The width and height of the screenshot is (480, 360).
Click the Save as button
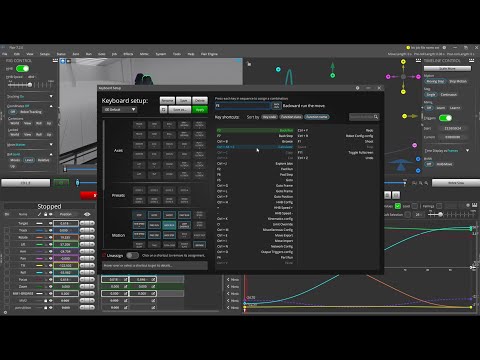(x=179, y=110)
